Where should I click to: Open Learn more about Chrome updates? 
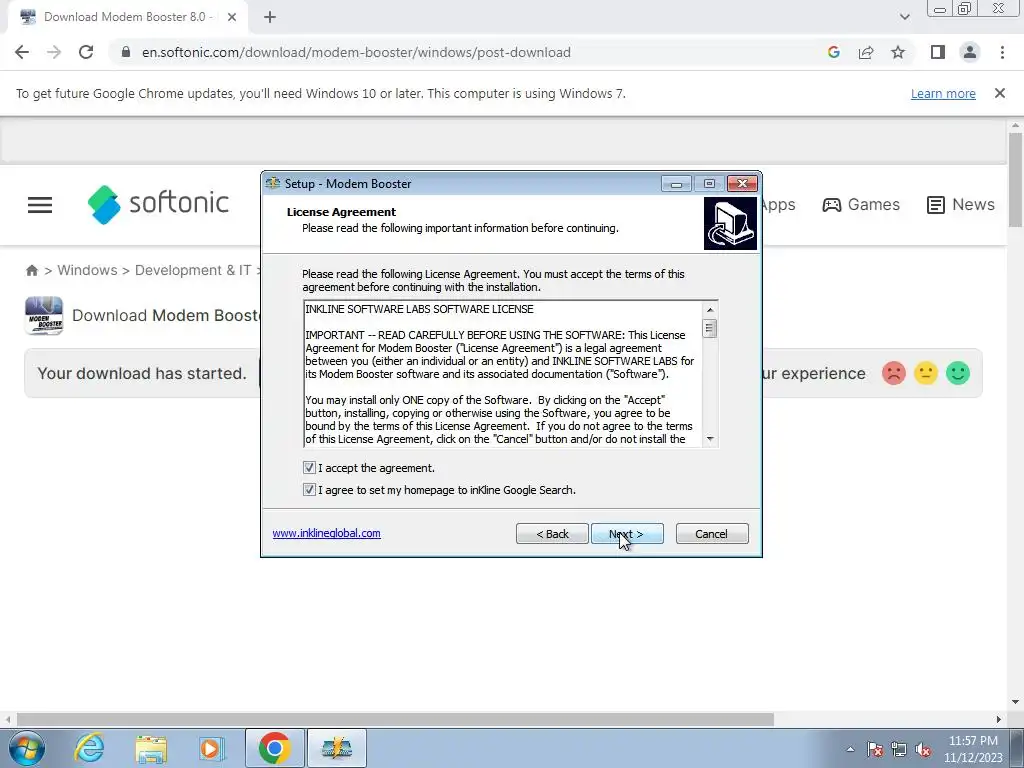(943, 93)
